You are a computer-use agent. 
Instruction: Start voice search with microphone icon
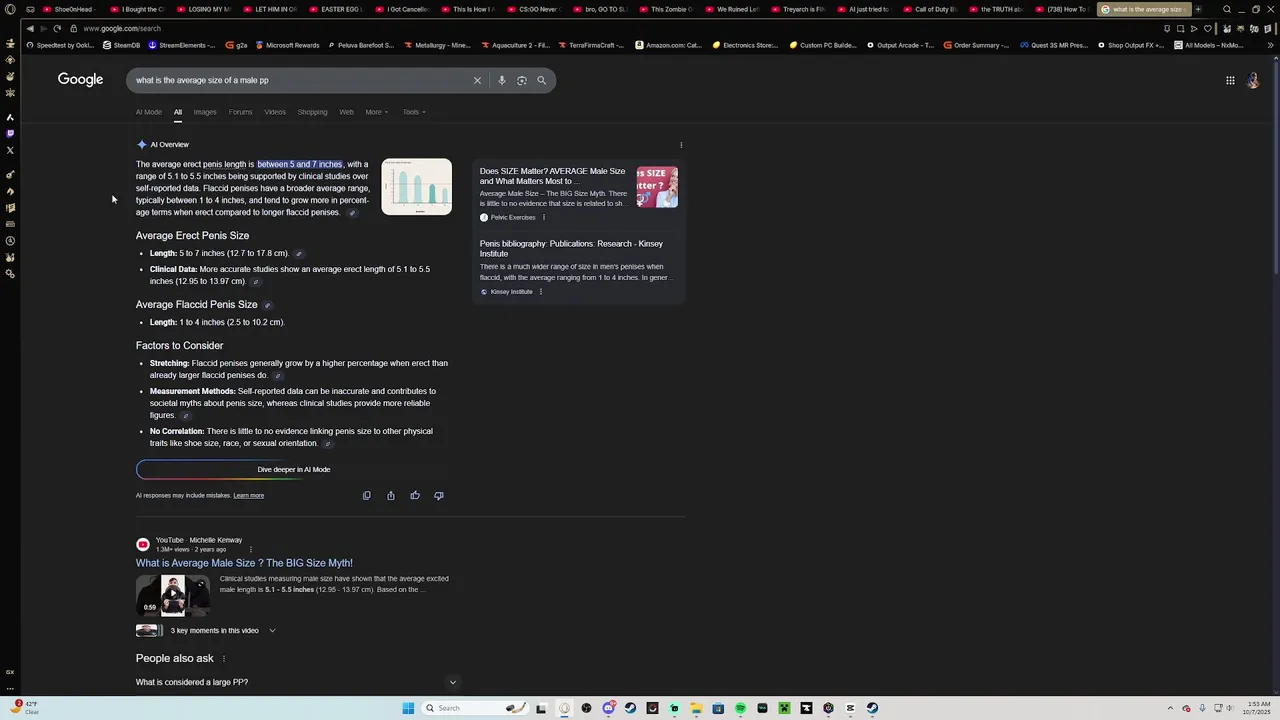pos(502,80)
